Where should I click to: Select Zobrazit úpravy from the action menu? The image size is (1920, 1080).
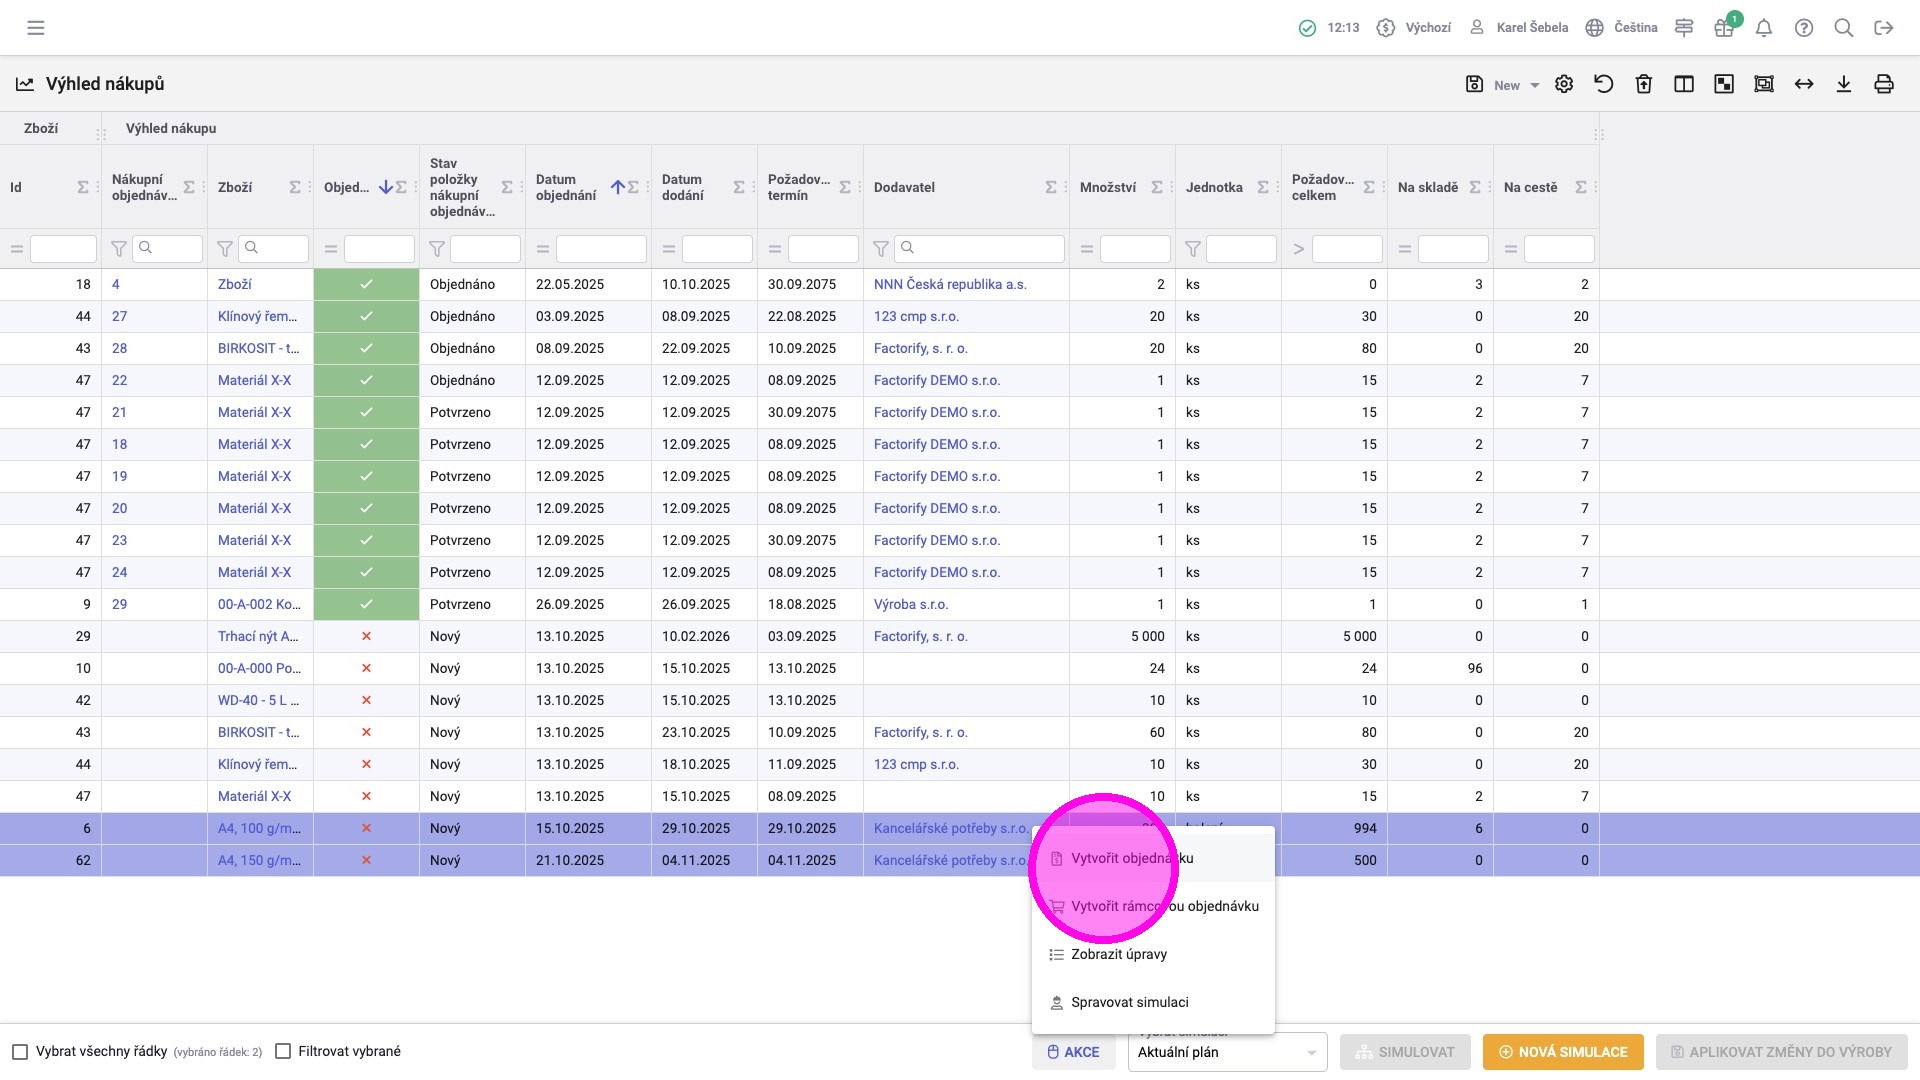click(x=1119, y=954)
